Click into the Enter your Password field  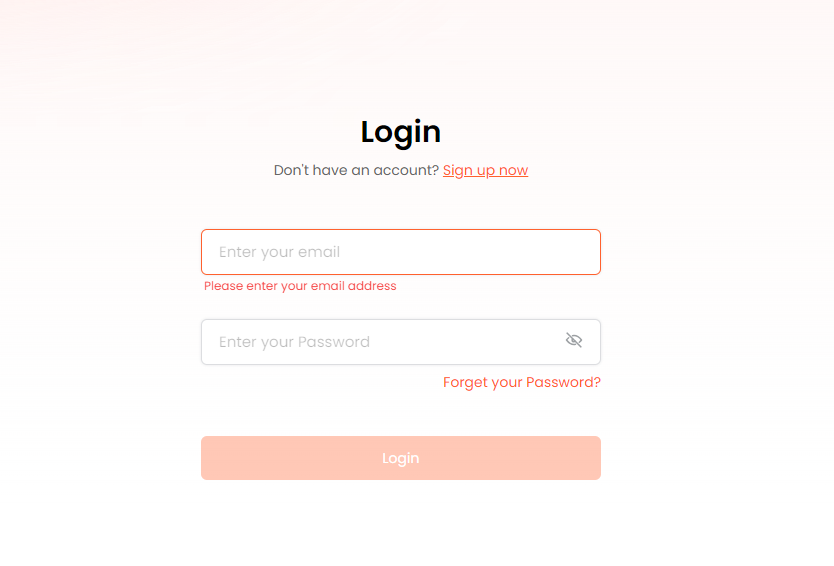tap(380, 342)
